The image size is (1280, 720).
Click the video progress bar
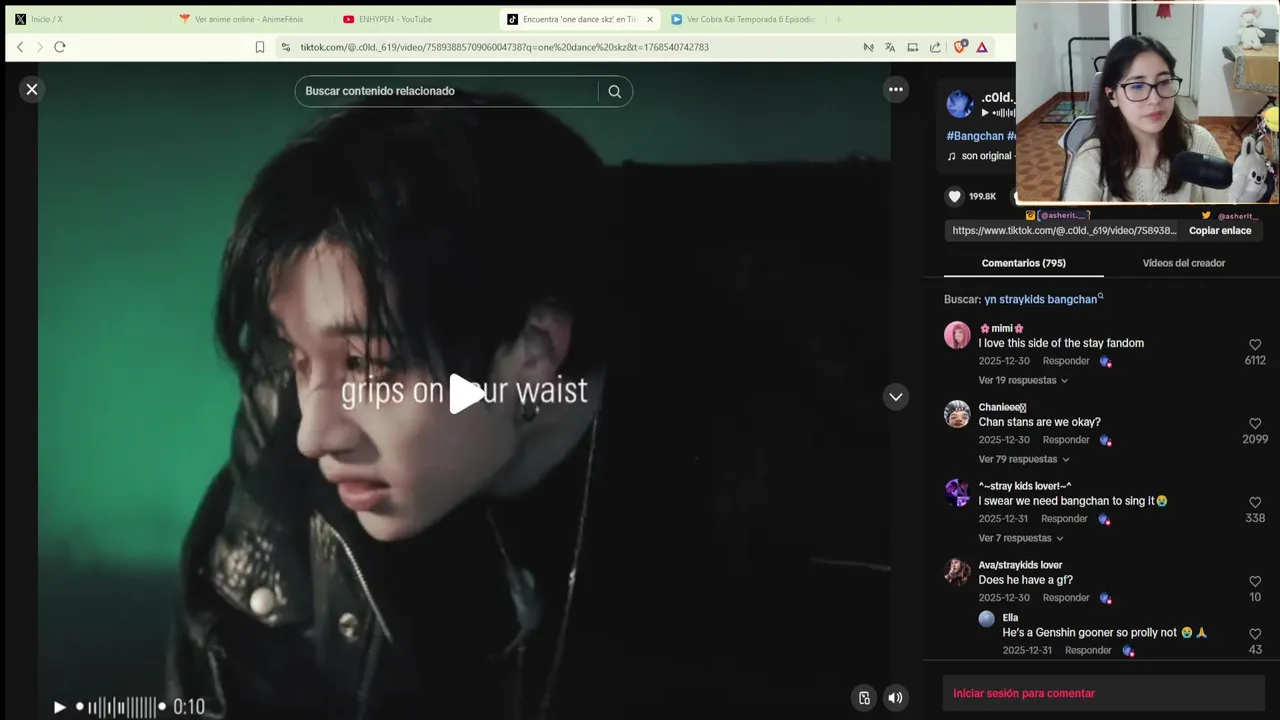120,707
